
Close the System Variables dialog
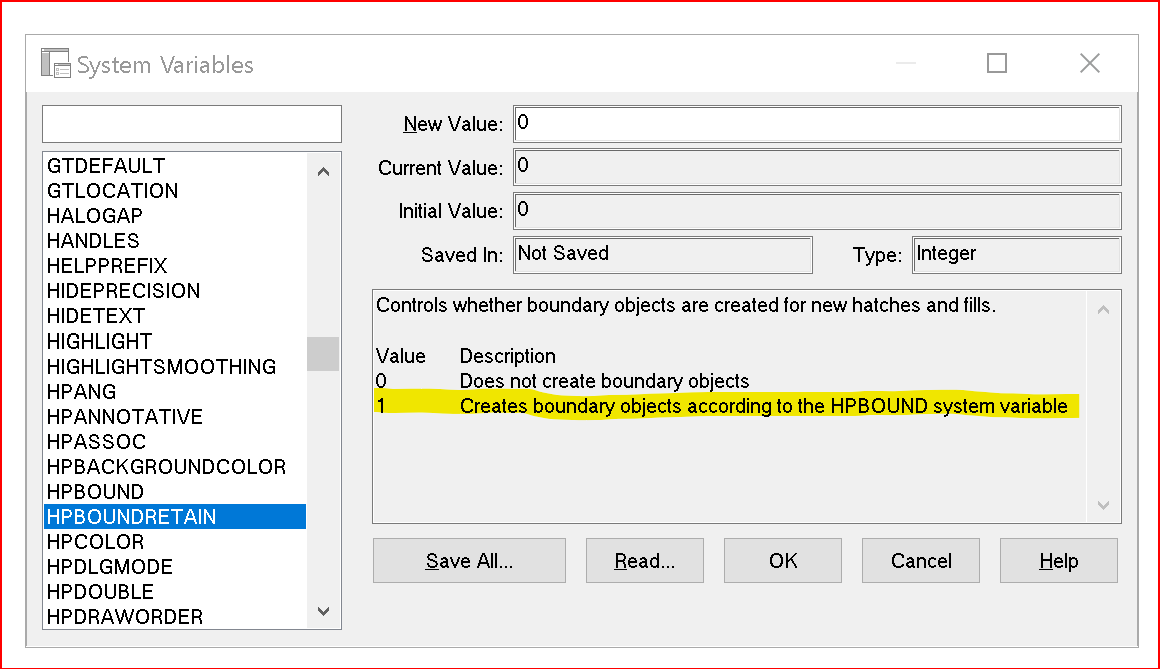(x=1090, y=64)
